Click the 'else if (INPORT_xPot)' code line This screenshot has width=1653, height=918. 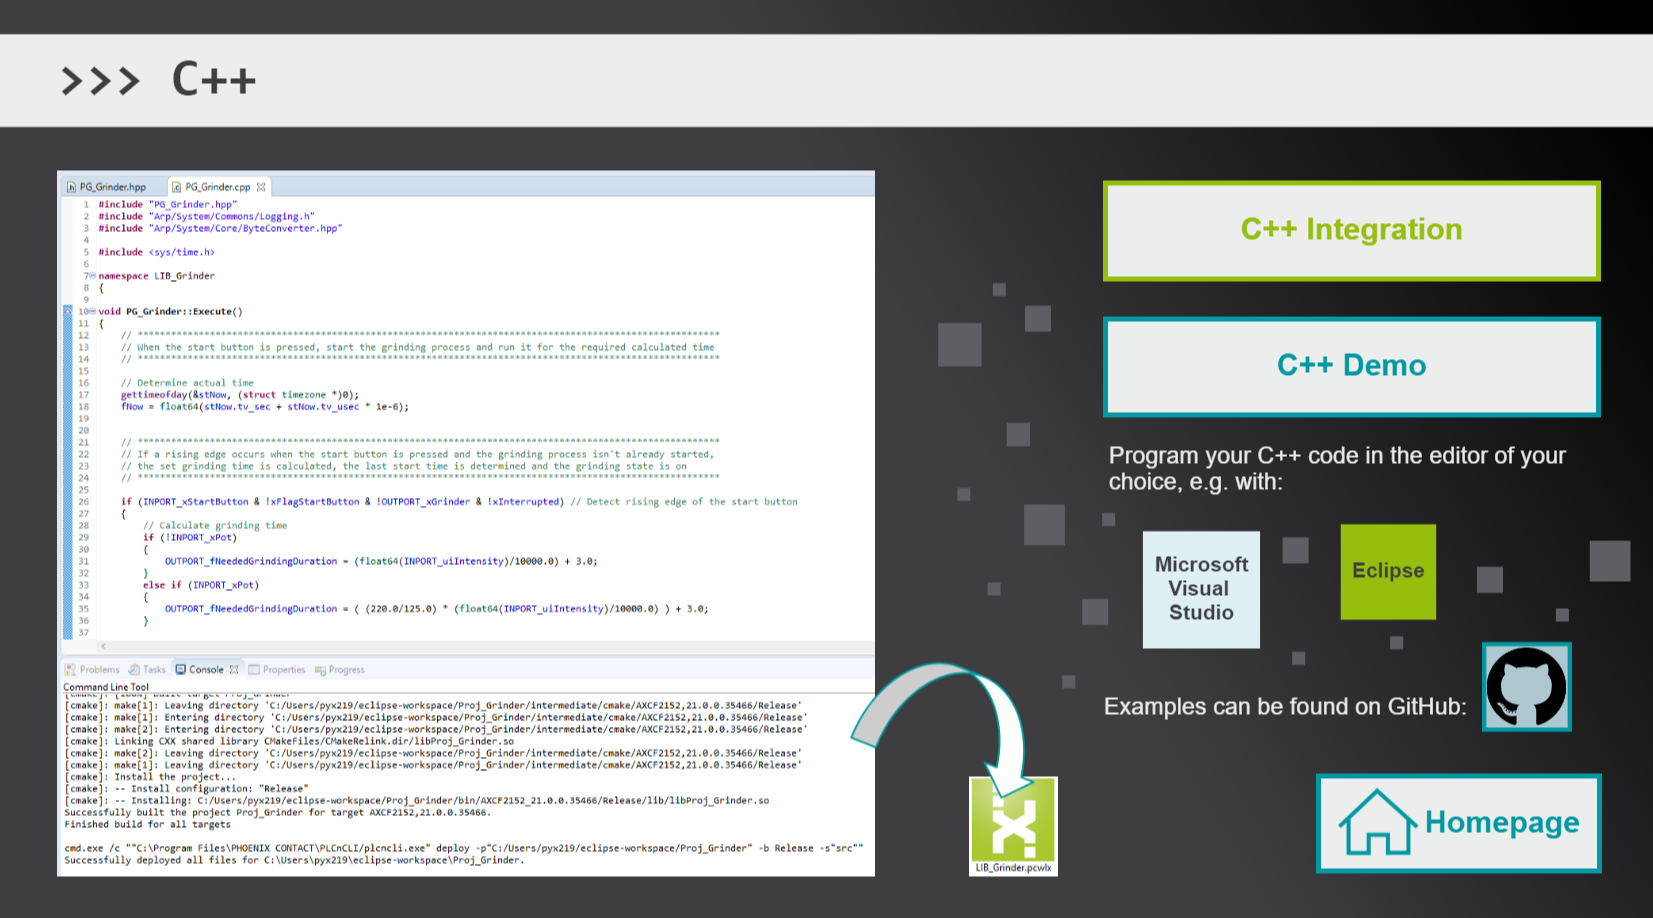[x=201, y=585]
